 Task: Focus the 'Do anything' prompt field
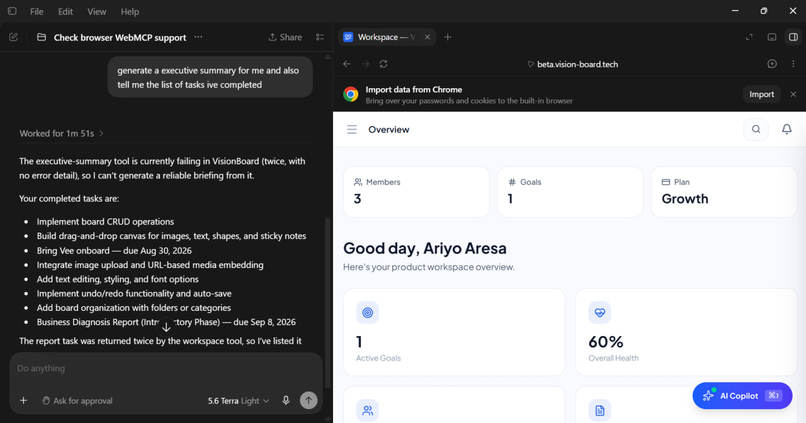click(166, 369)
